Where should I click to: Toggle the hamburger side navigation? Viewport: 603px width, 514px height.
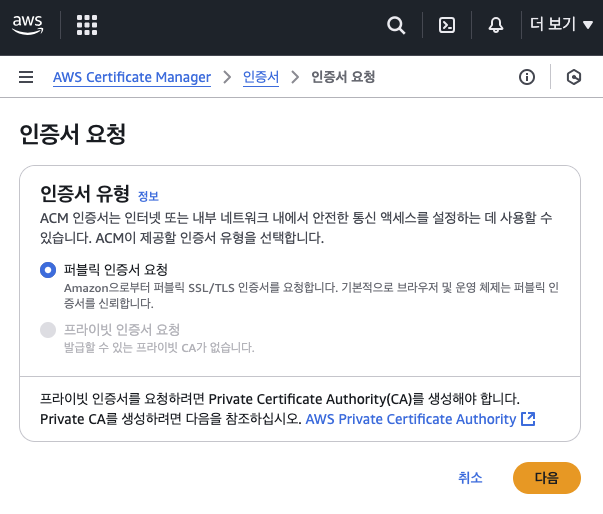coord(26,77)
